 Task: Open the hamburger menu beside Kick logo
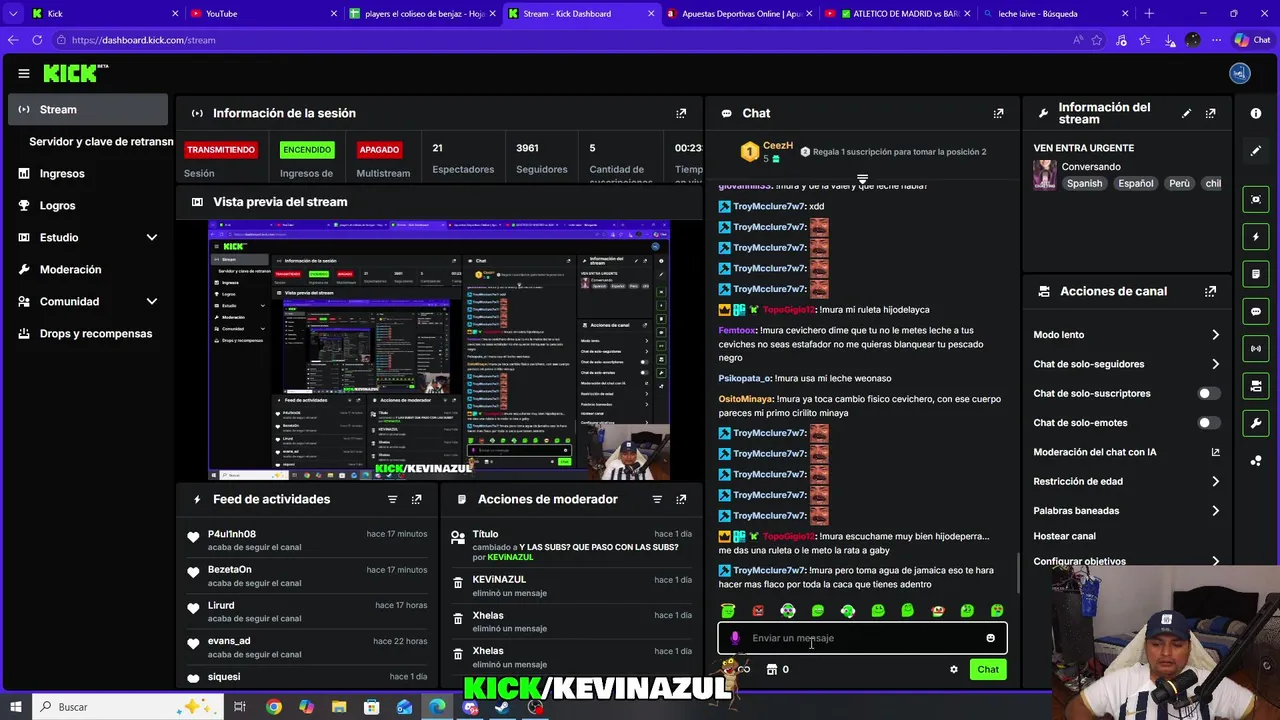tap(24, 73)
